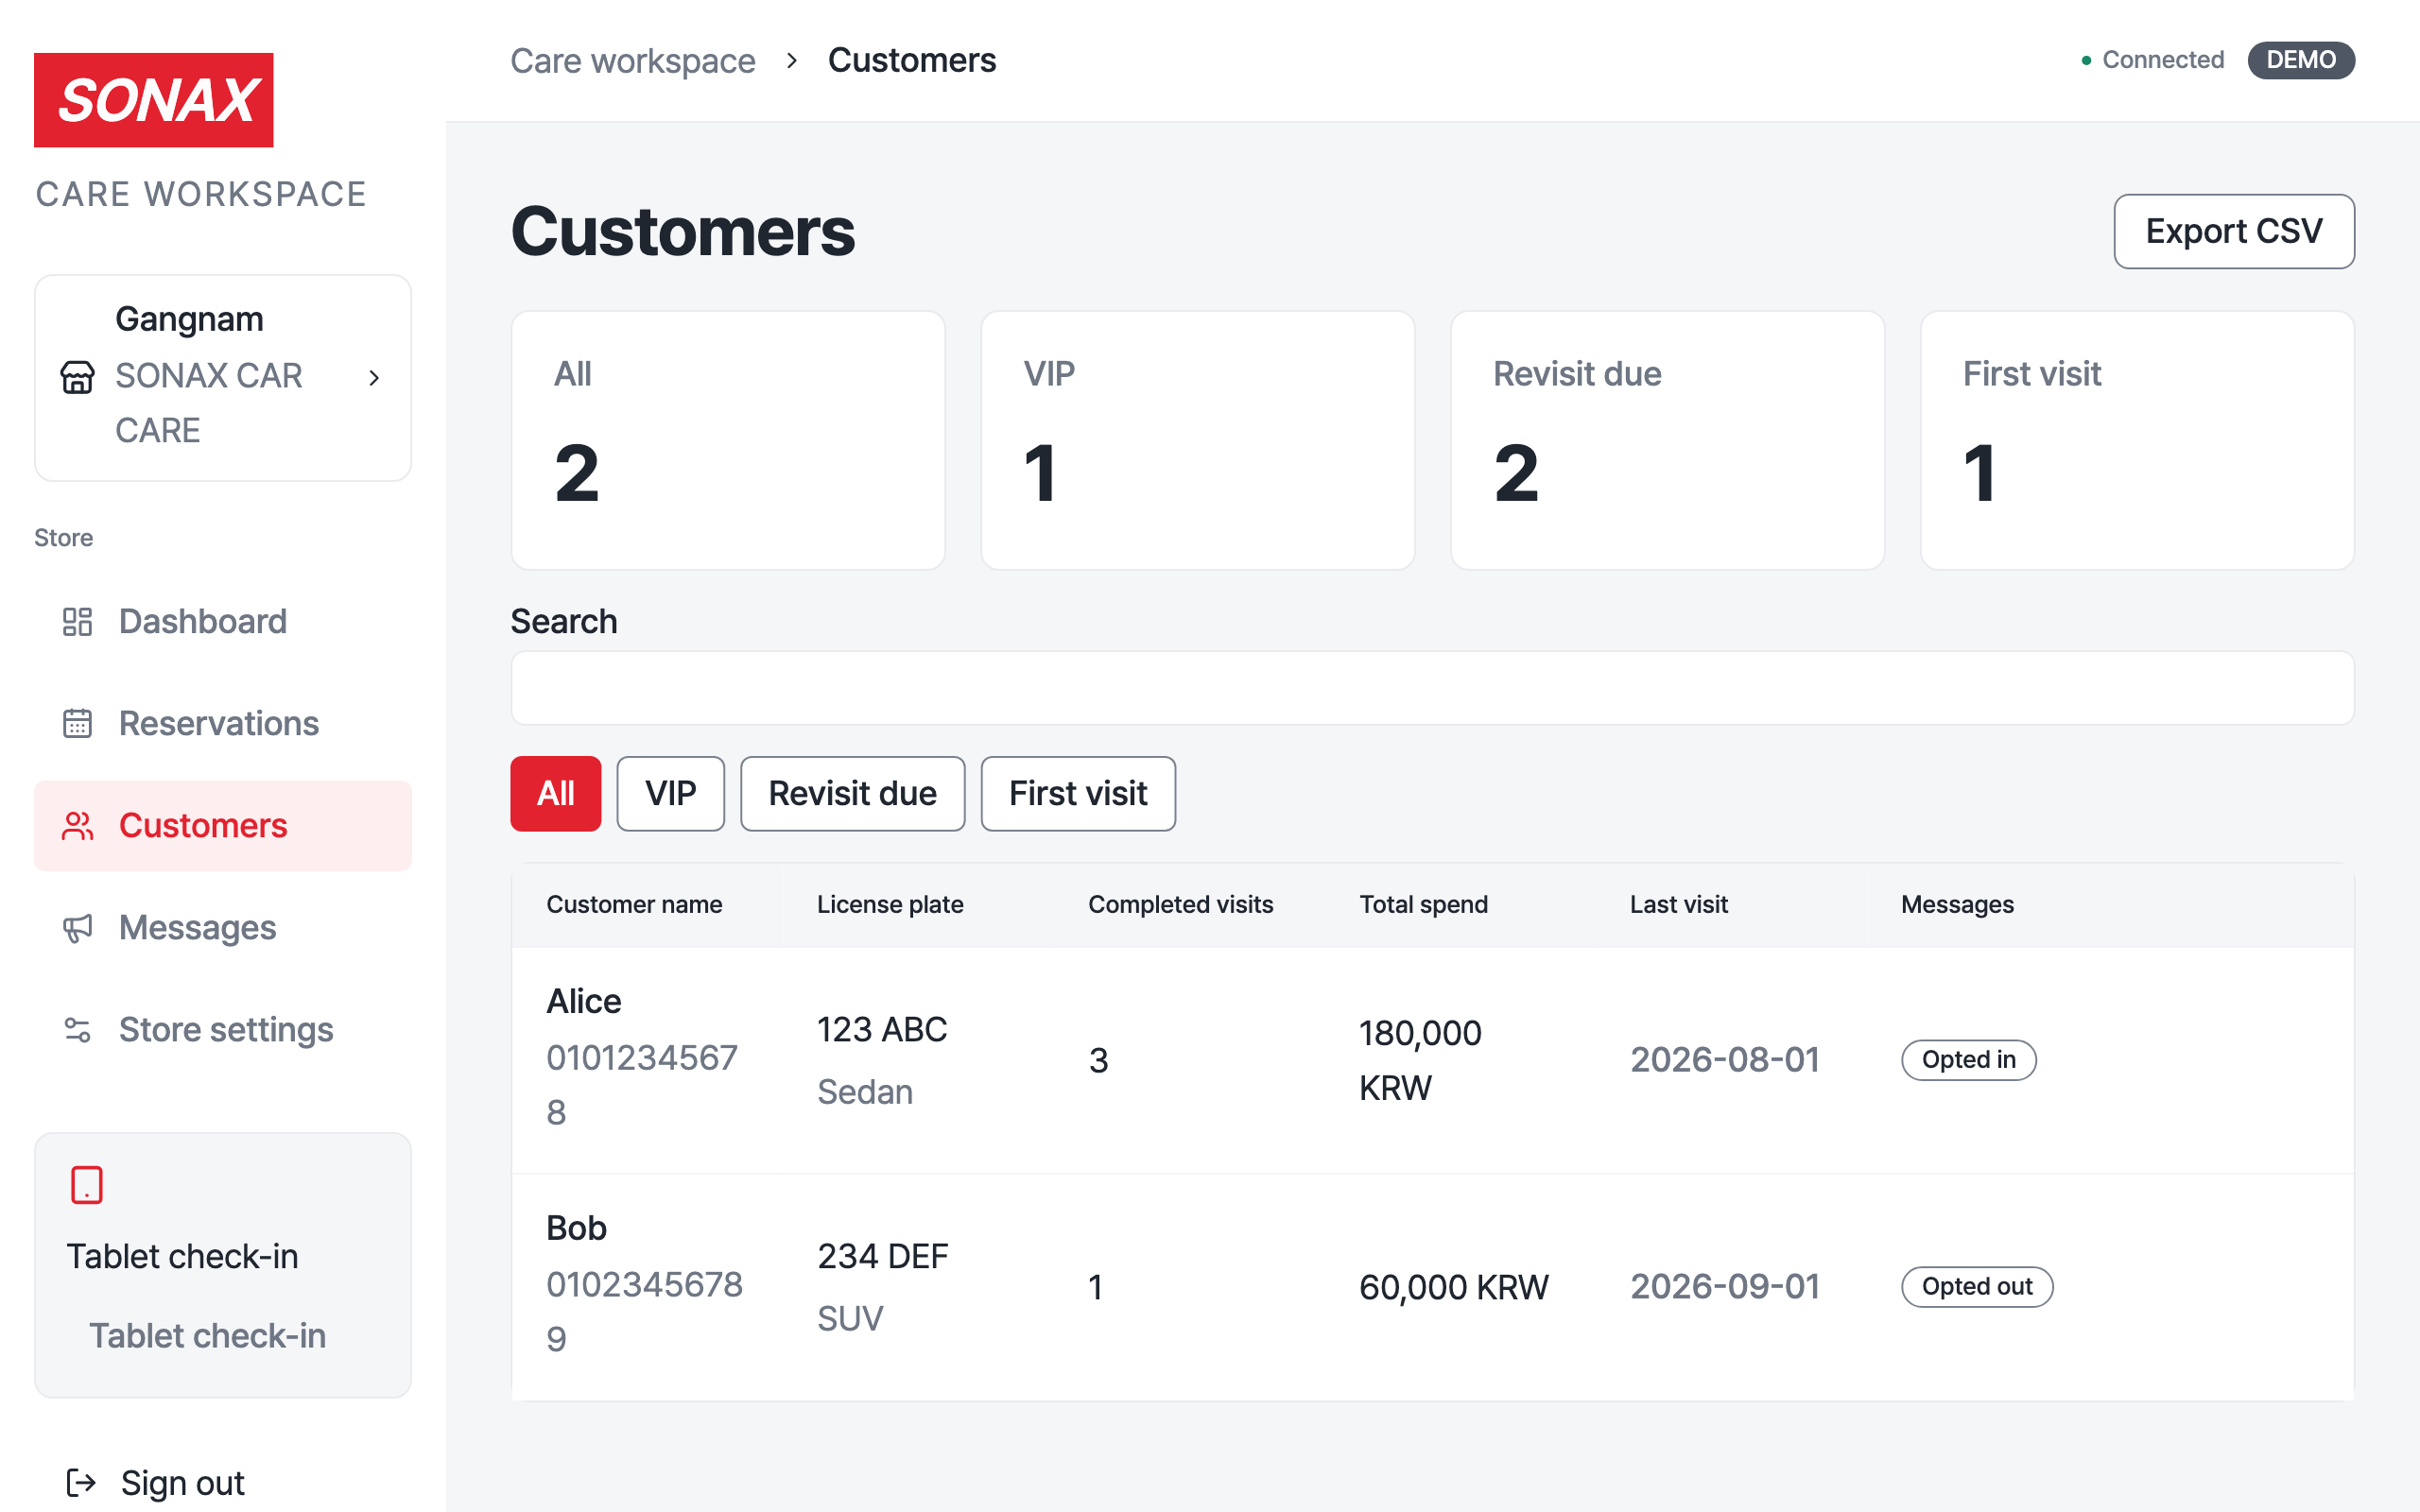Viewport: 2420px width, 1512px height.
Task: Click the red tablet icon
Action: [x=87, y=1185]
